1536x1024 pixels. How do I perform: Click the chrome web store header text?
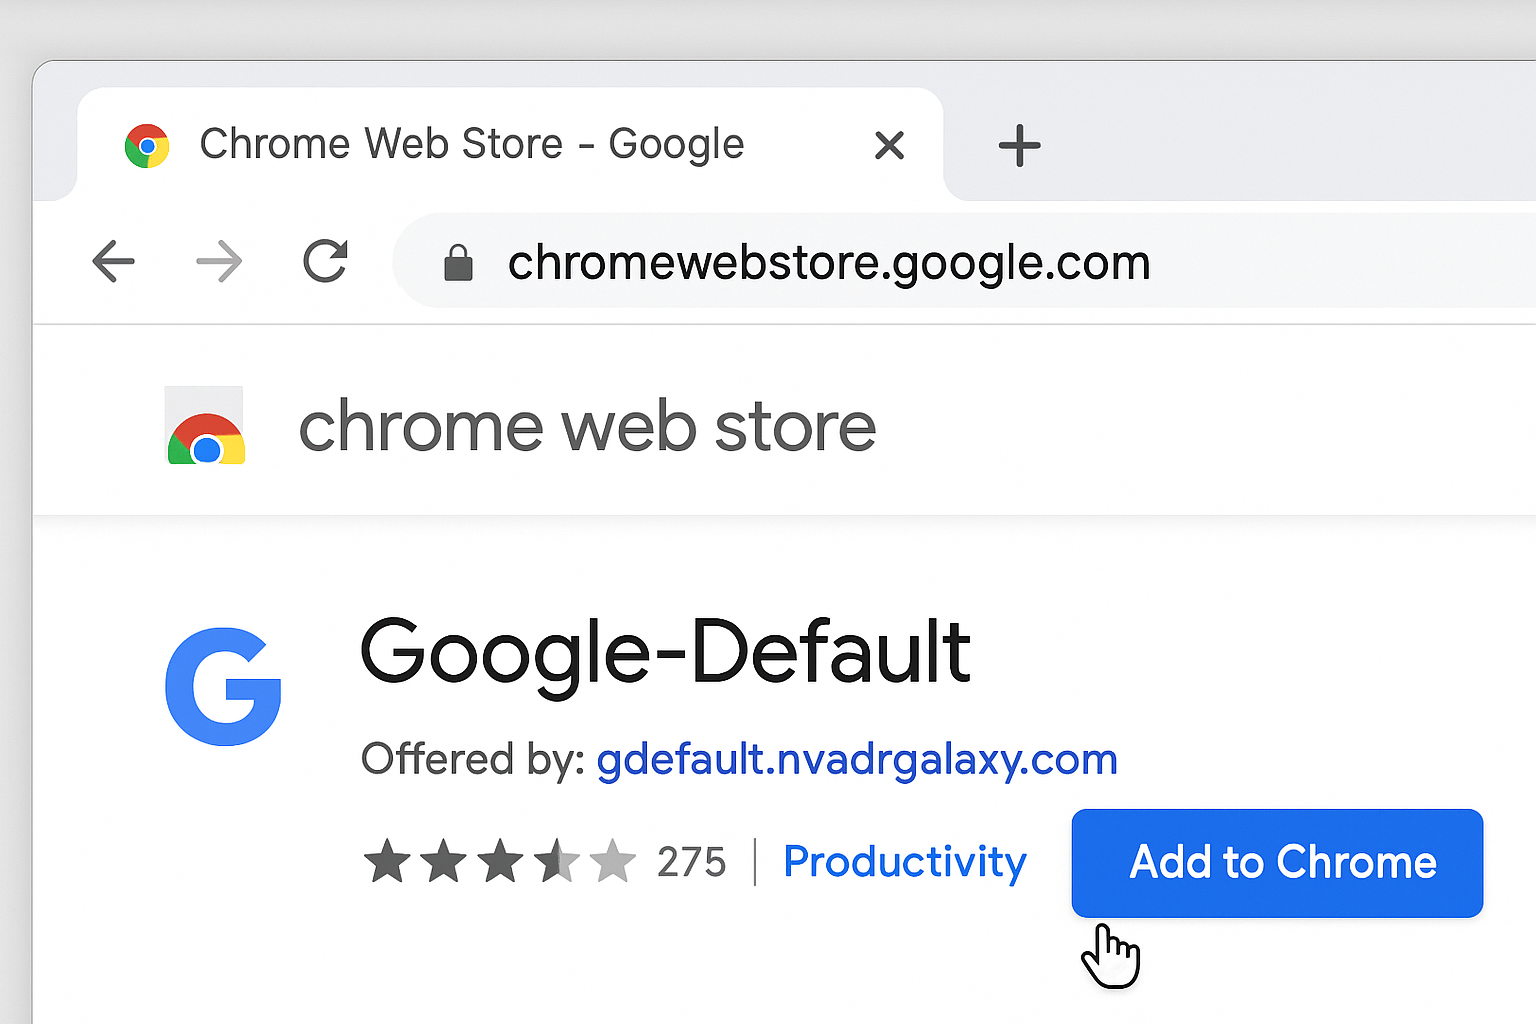[x=587, y=425]
